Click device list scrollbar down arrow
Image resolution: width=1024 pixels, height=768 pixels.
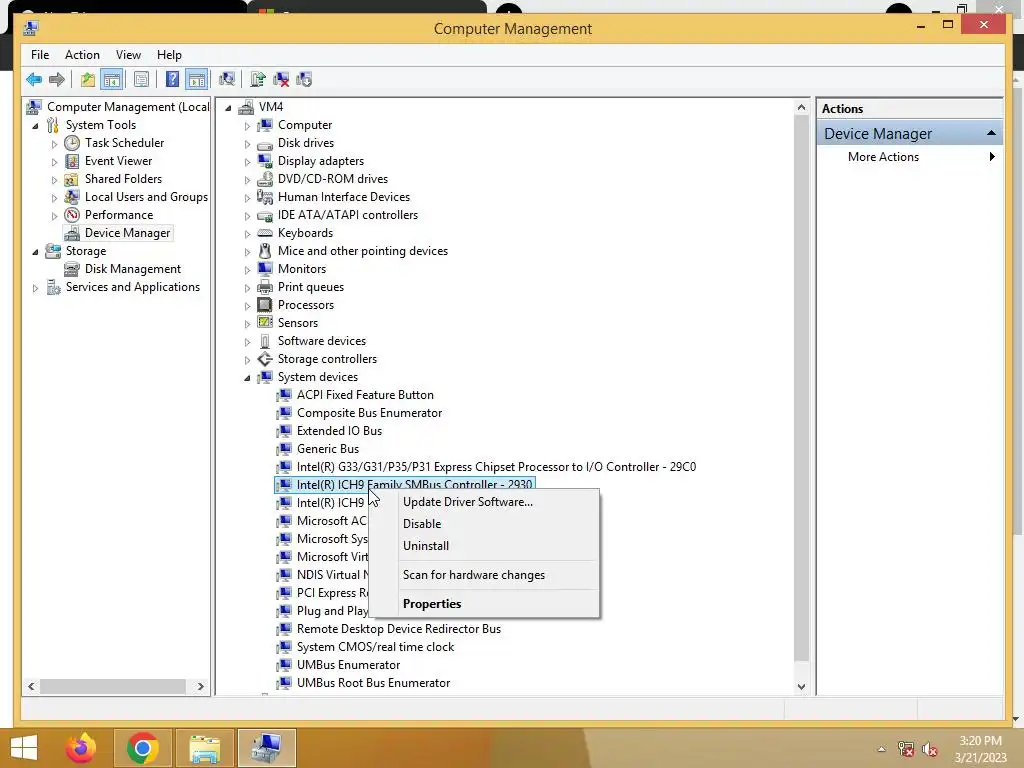801,686
